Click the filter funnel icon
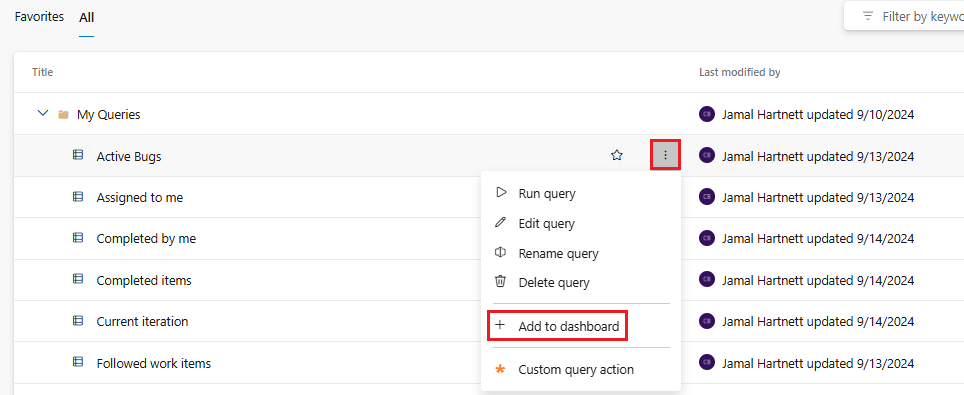The width and height of the screenshot is (964, 395). tap(868, 16)
